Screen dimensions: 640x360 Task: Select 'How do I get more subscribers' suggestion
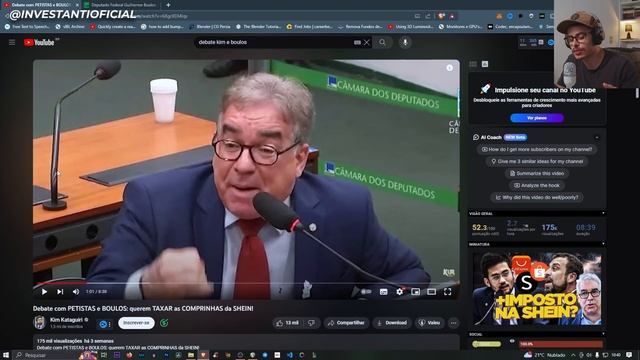[x=537, y=149]
